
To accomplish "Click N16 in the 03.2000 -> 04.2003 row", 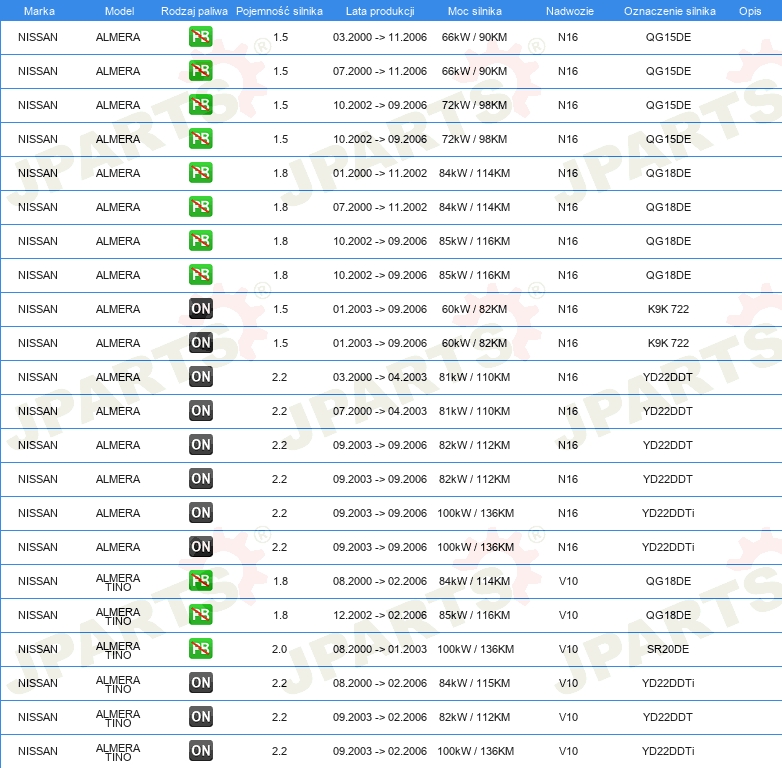I will click(x=568, y=377).
